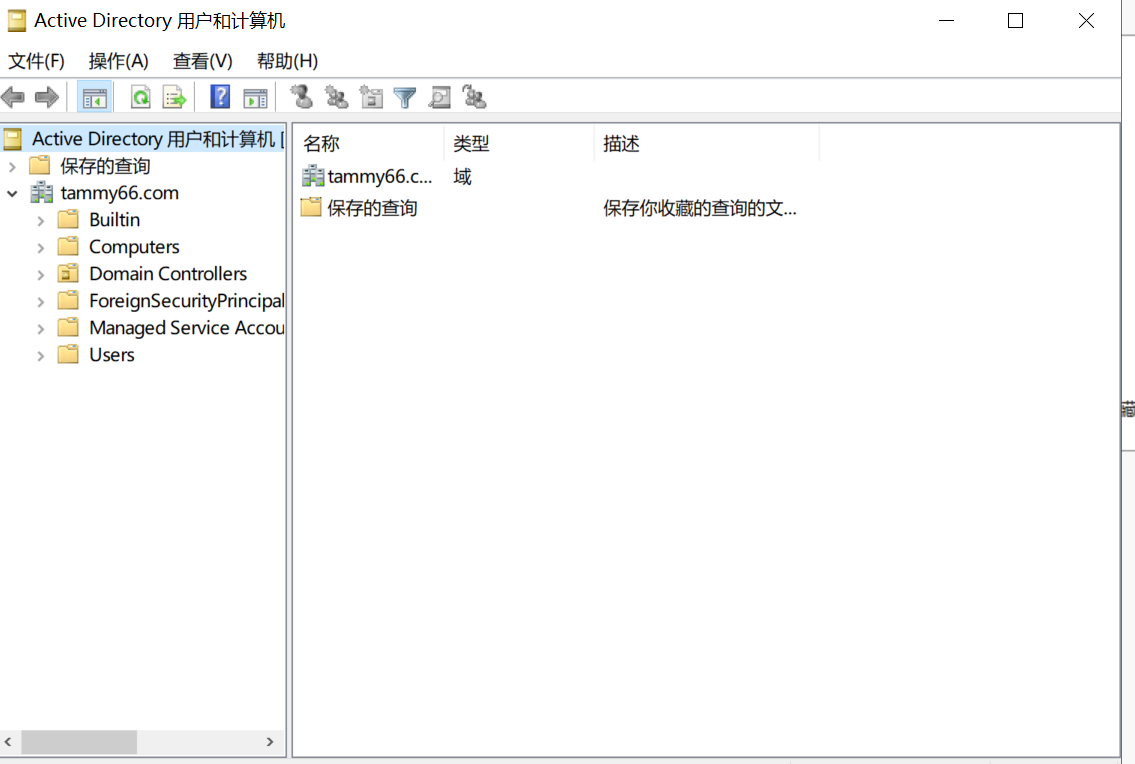This screenshot has height=764, width=1135.
Task: Sort by the 描述 column header
Action: 706,143
